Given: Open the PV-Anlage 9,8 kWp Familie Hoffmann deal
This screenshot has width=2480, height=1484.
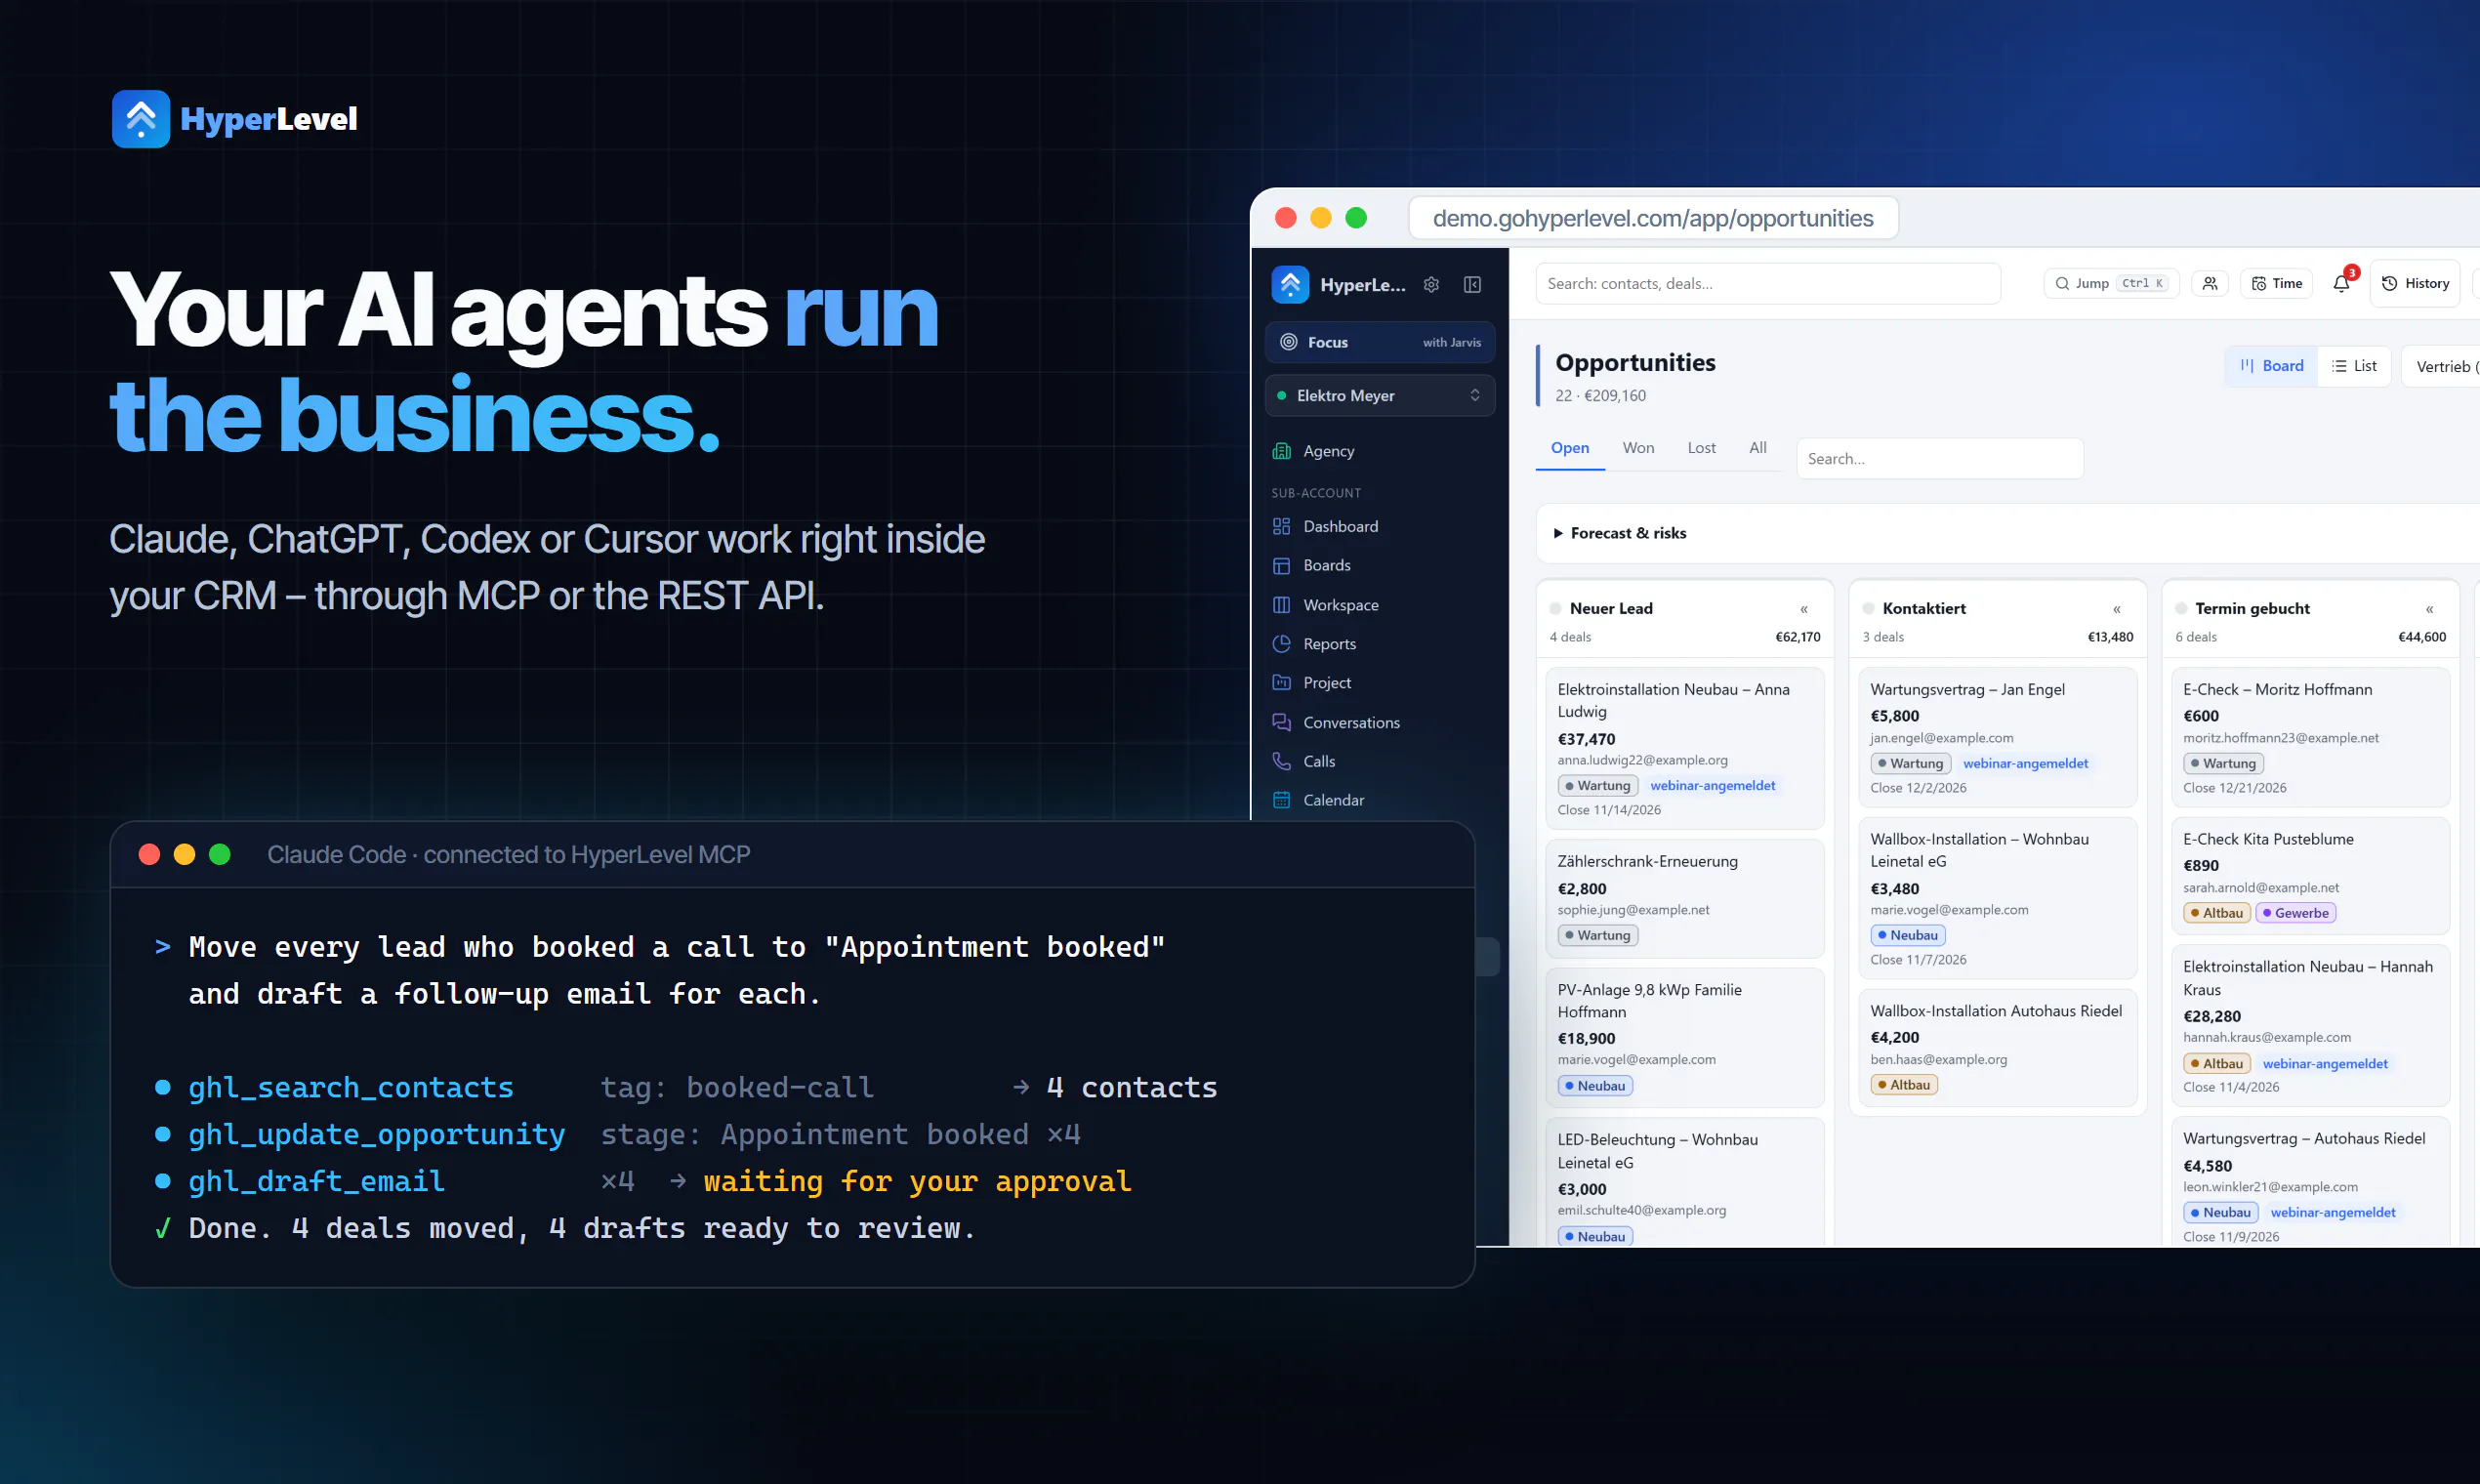Looking at the screenshot, I should (1684, 1038).
